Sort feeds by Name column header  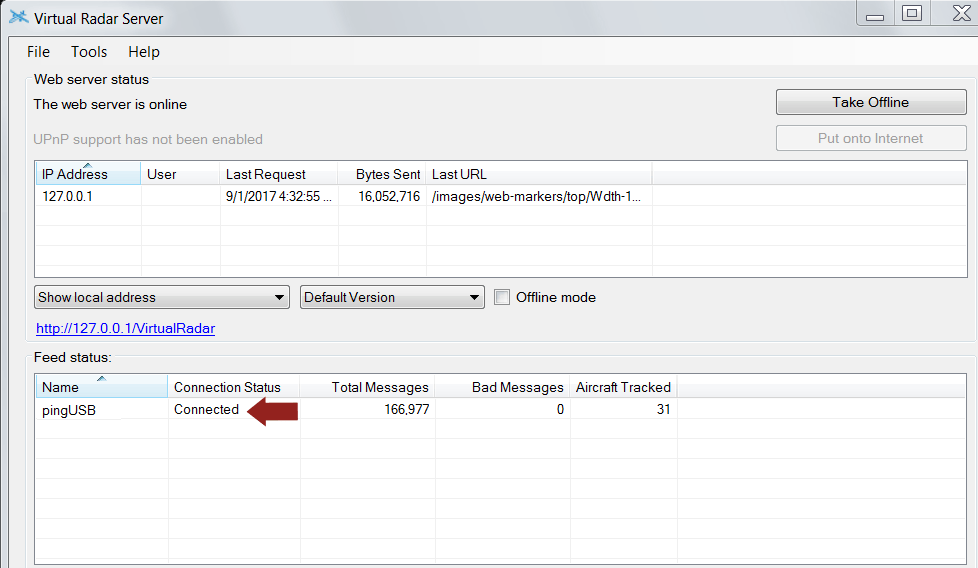pos(102,387)
